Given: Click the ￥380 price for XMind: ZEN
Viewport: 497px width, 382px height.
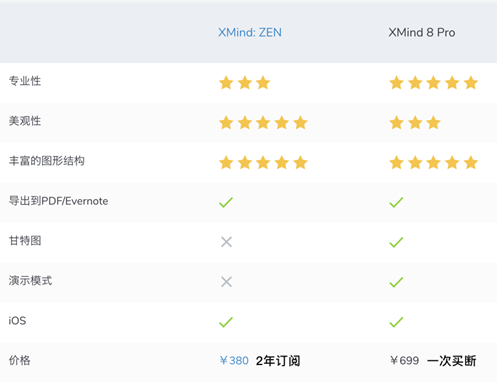Looking at the screenshot, I should click(x=234, y=361).
